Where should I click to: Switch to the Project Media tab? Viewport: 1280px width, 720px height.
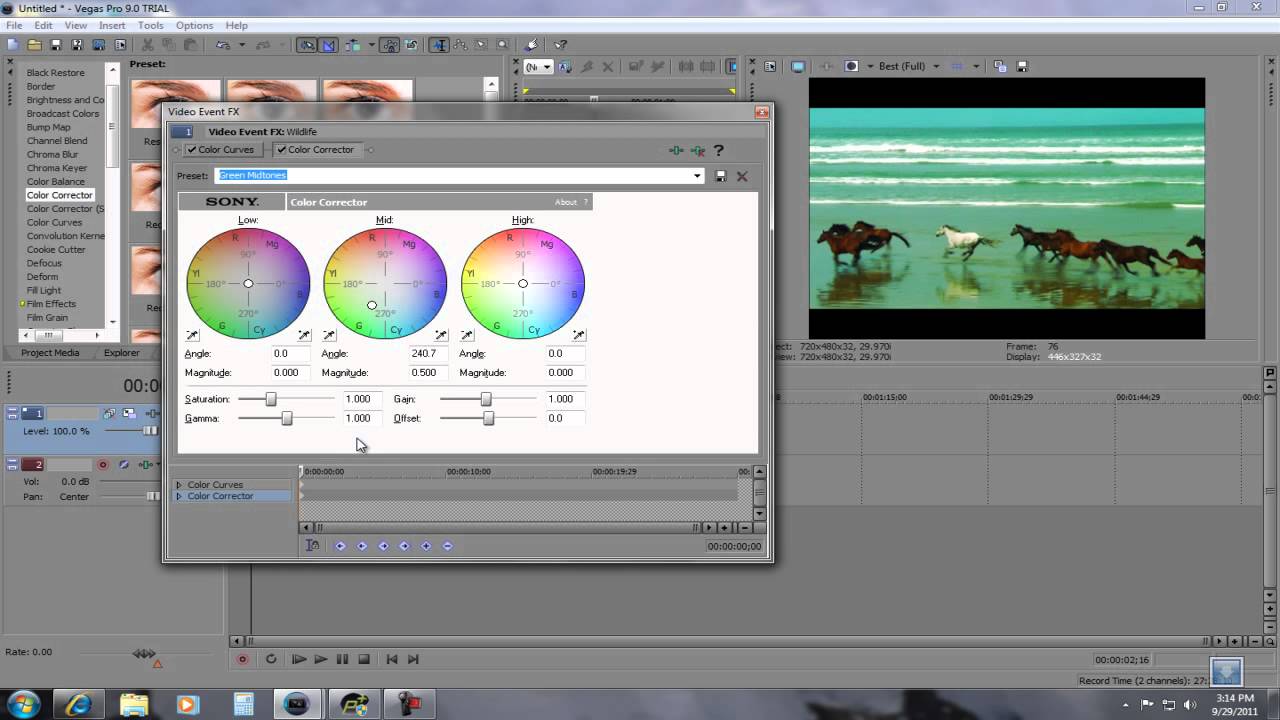click(50, 353)
